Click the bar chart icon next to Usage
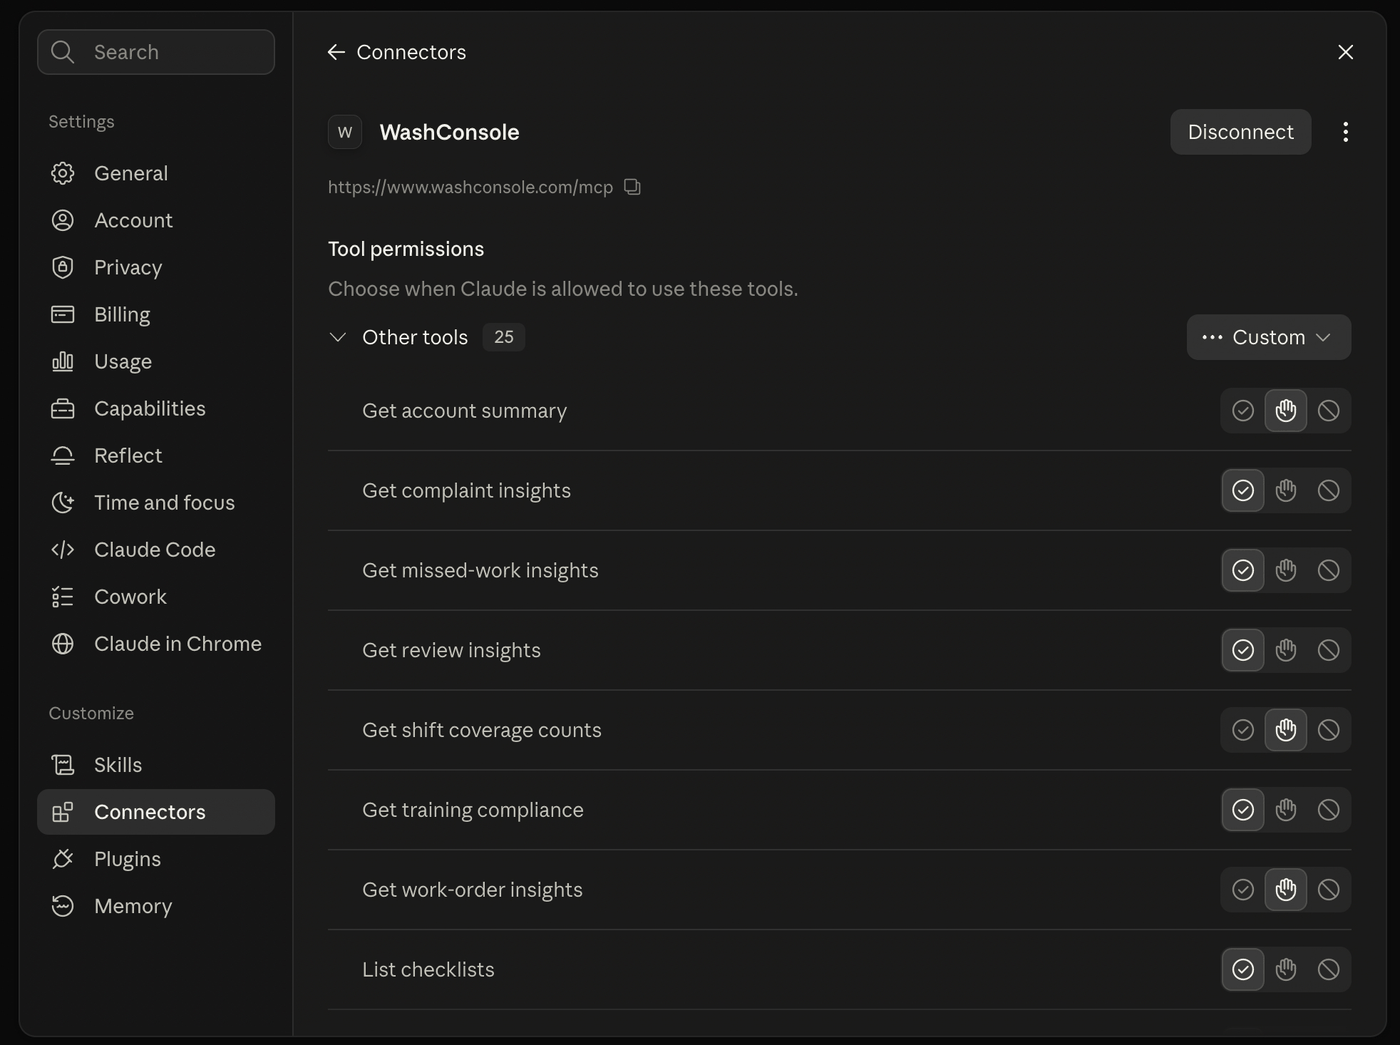Screen dimensions: 1400x1045 coord(62,361)
